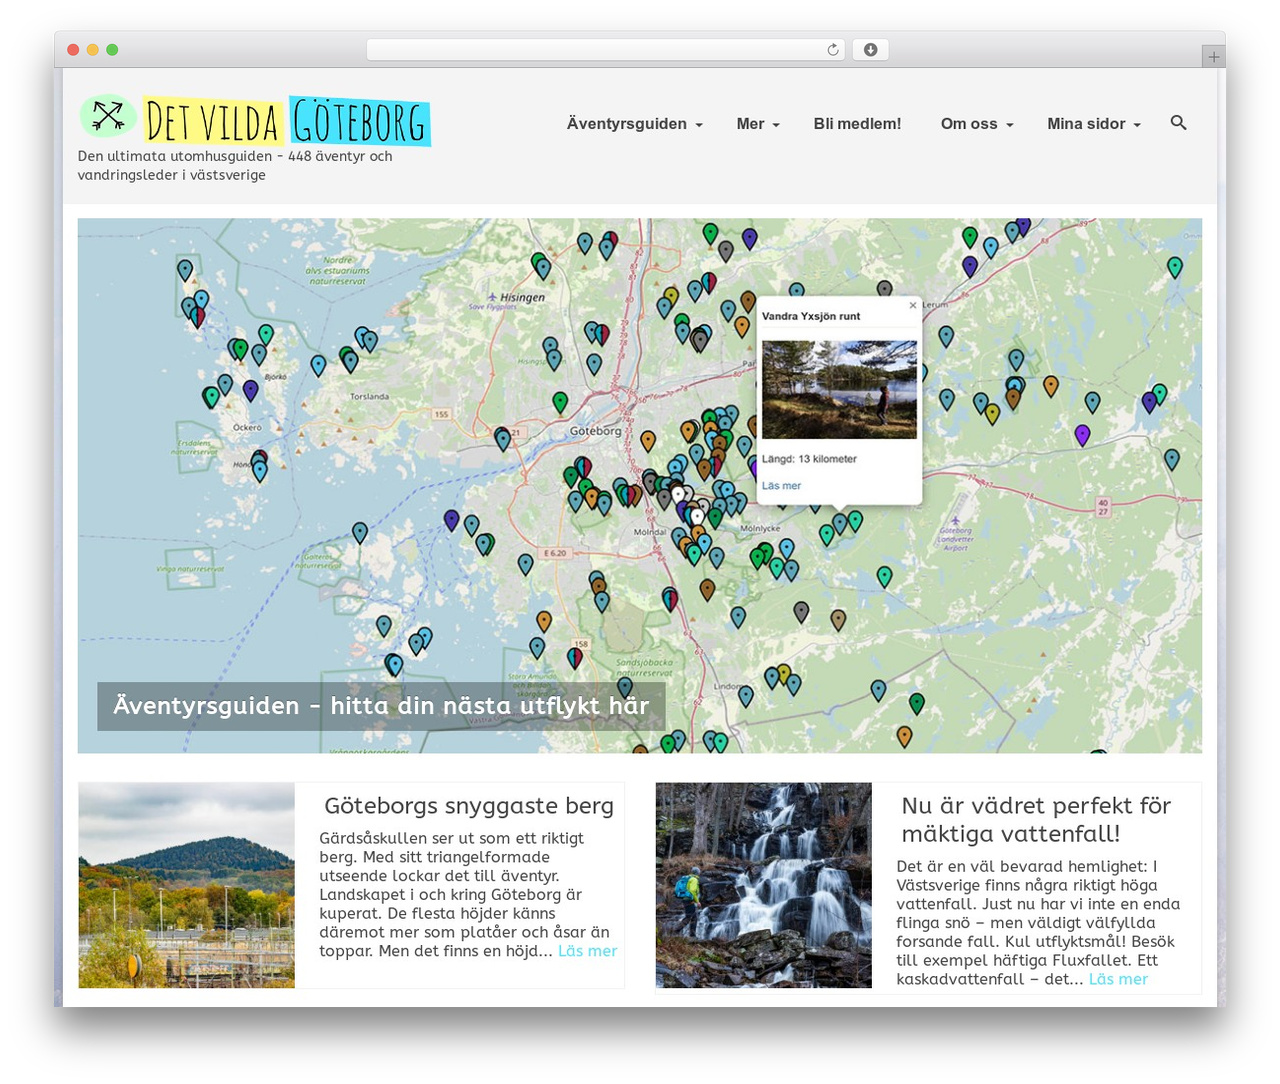
Task: Click the browser address bar
Action: (x=606, y=50)
